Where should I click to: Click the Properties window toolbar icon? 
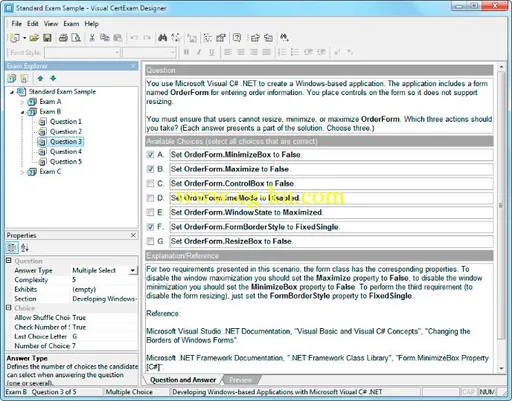[x=221, y=38]
